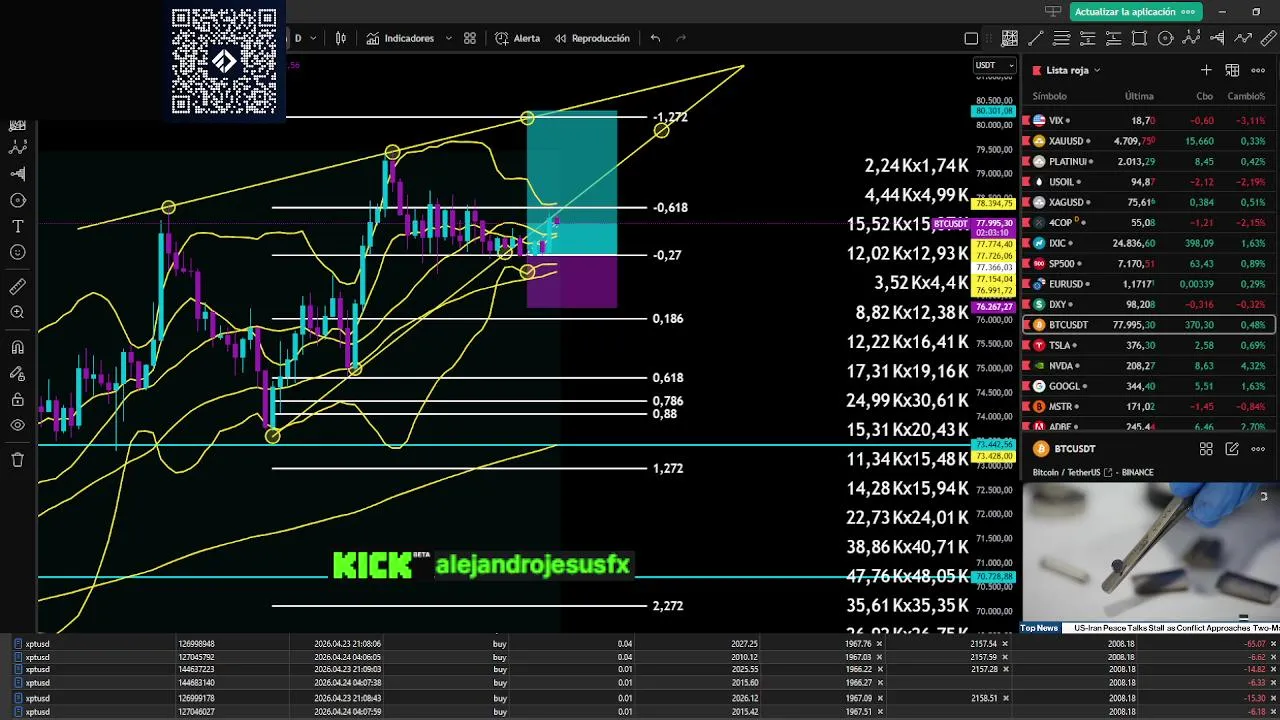Sort watchlist by Símbolo column
Screen dimensions: 1280x720
click(1049, 96)
